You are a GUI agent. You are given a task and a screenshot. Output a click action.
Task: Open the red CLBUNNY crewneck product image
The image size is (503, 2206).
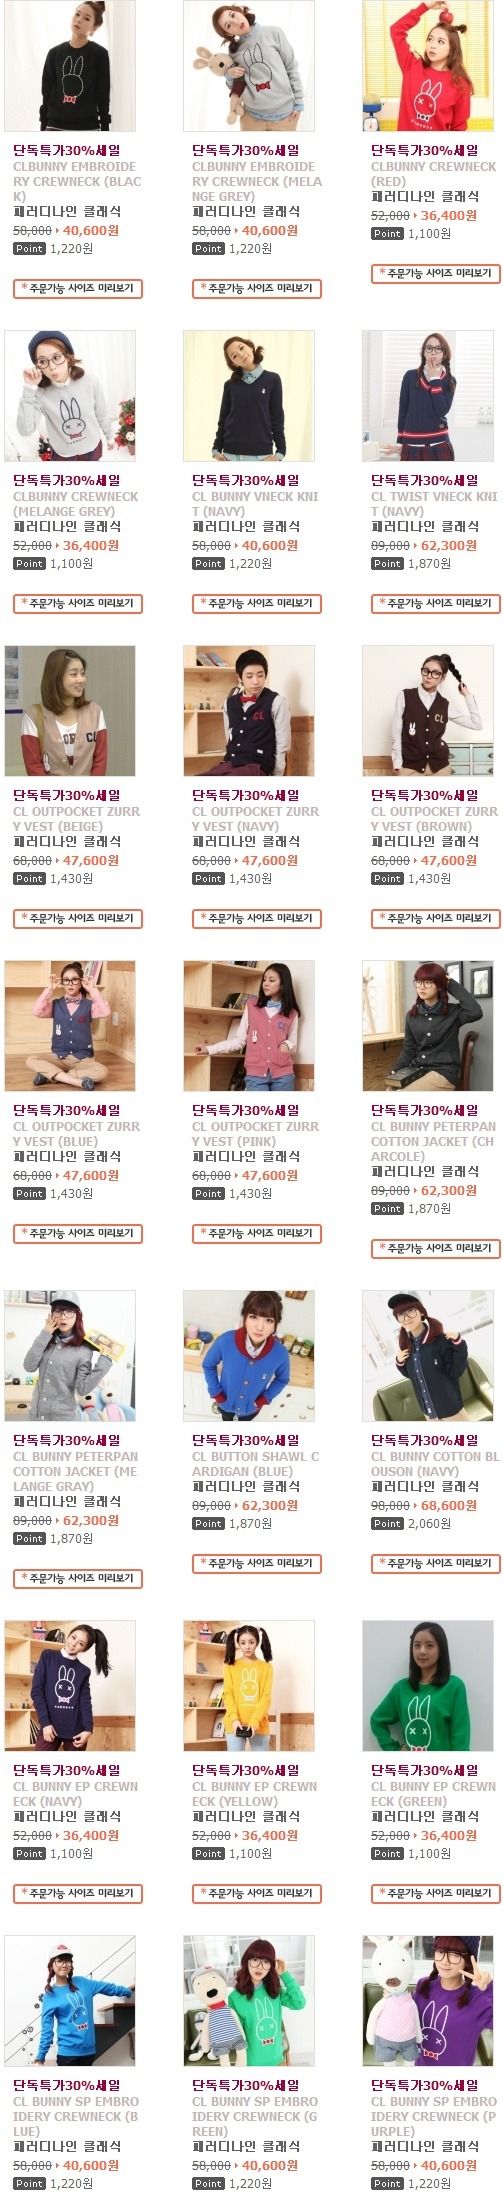point(428,66)
